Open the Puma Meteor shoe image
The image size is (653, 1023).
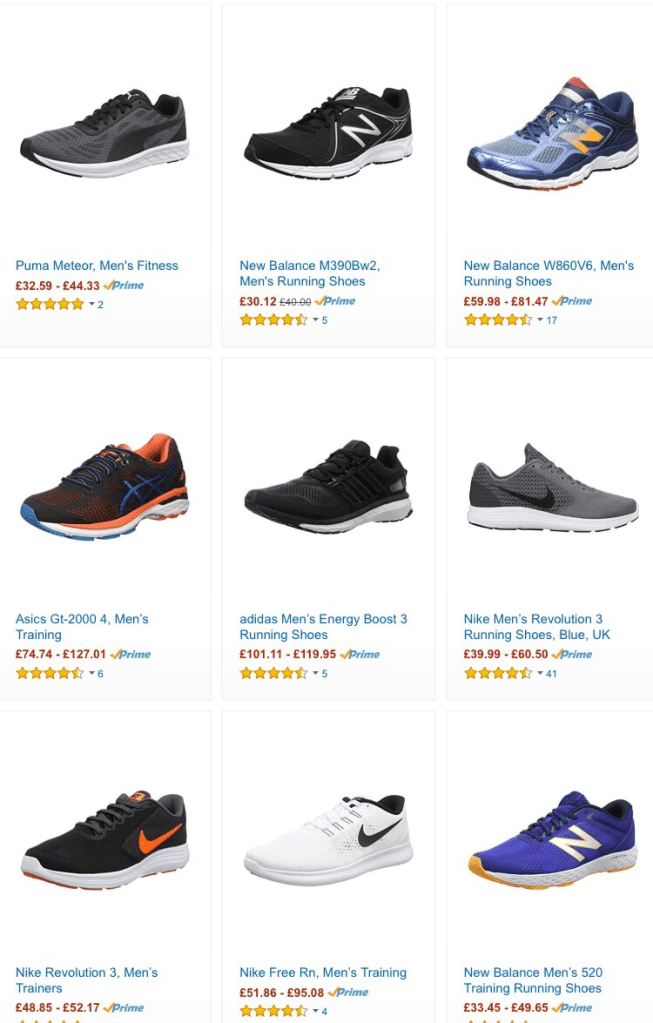[x=104, y=134]
